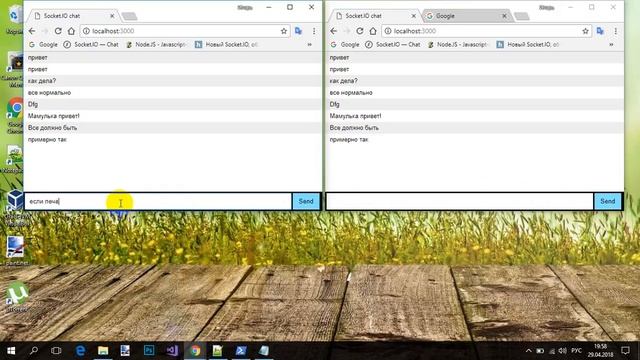The height and width of the screenshot is (360, 640).
Task: Show more bookmarks in left window
Action: click(309, 44)
